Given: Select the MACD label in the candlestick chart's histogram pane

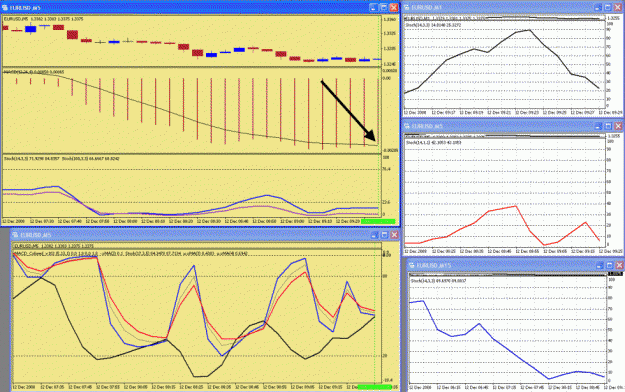Looking at the screenshot, I should point(34,72).
